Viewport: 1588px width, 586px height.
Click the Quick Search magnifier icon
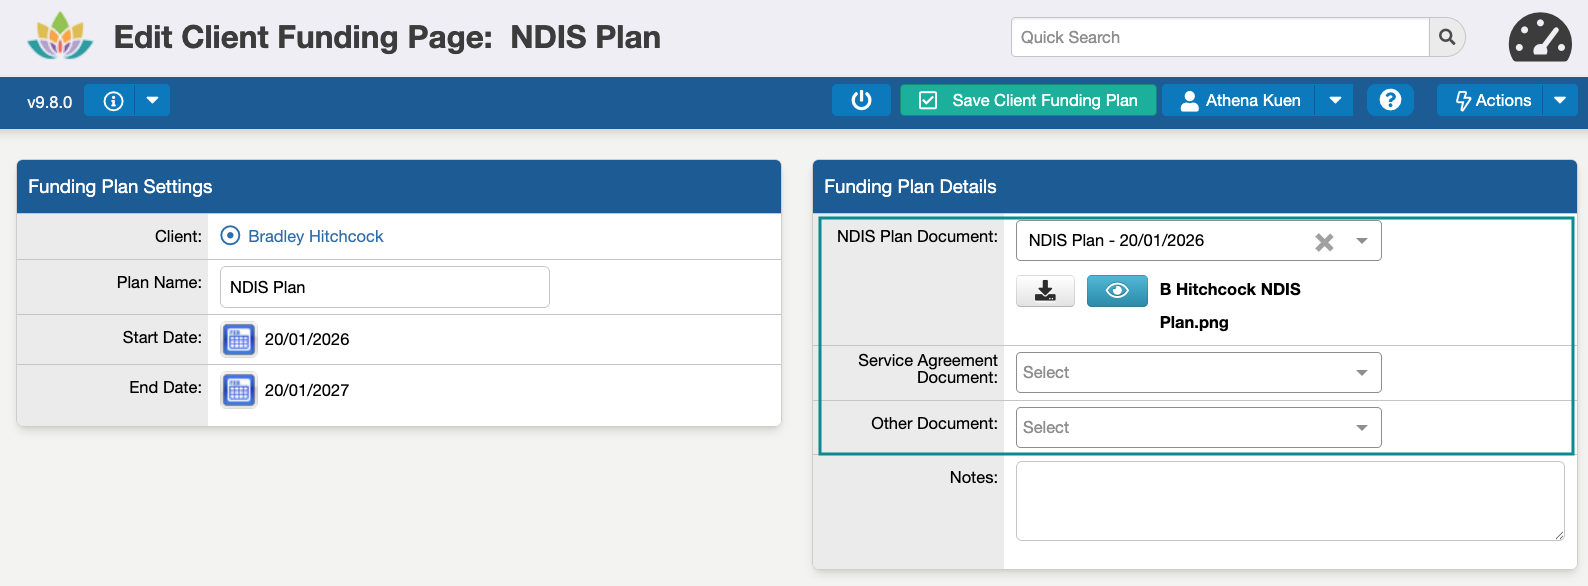tap(1447, 37)
